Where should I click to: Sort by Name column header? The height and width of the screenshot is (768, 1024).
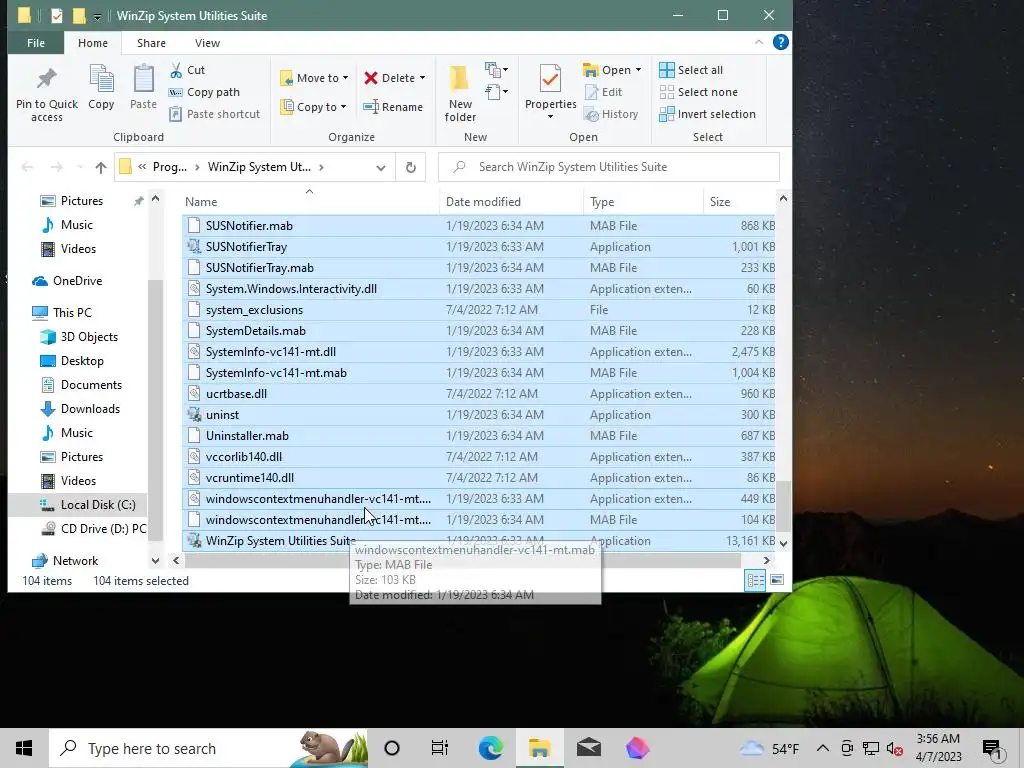coord(310,202)
